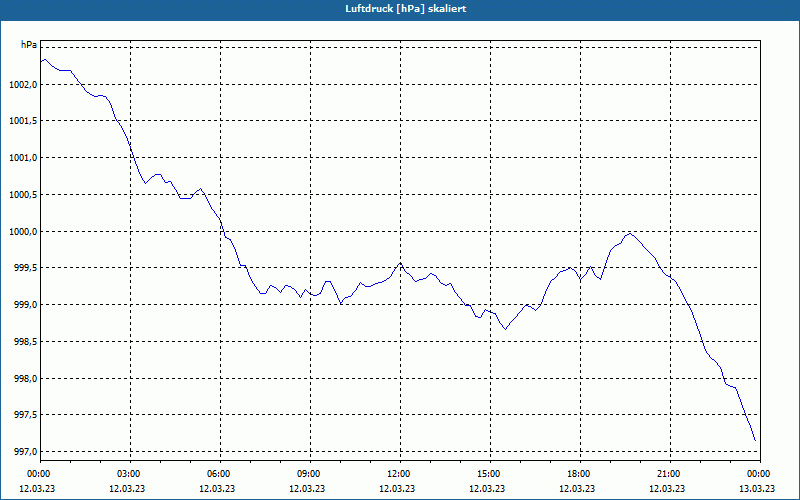Click the 09:00 time label
800x500 pixels.
pyautogui.click(x=310, y=474)
